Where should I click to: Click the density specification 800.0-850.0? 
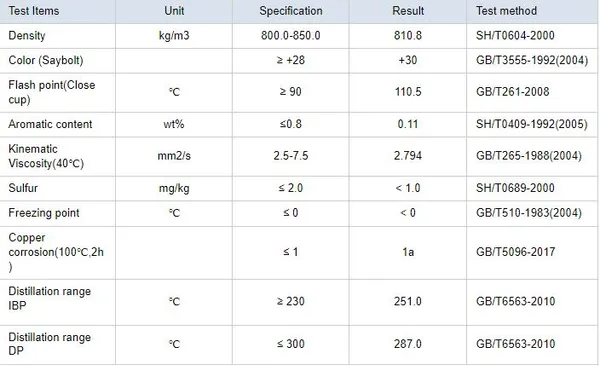[x=291, y=36]
